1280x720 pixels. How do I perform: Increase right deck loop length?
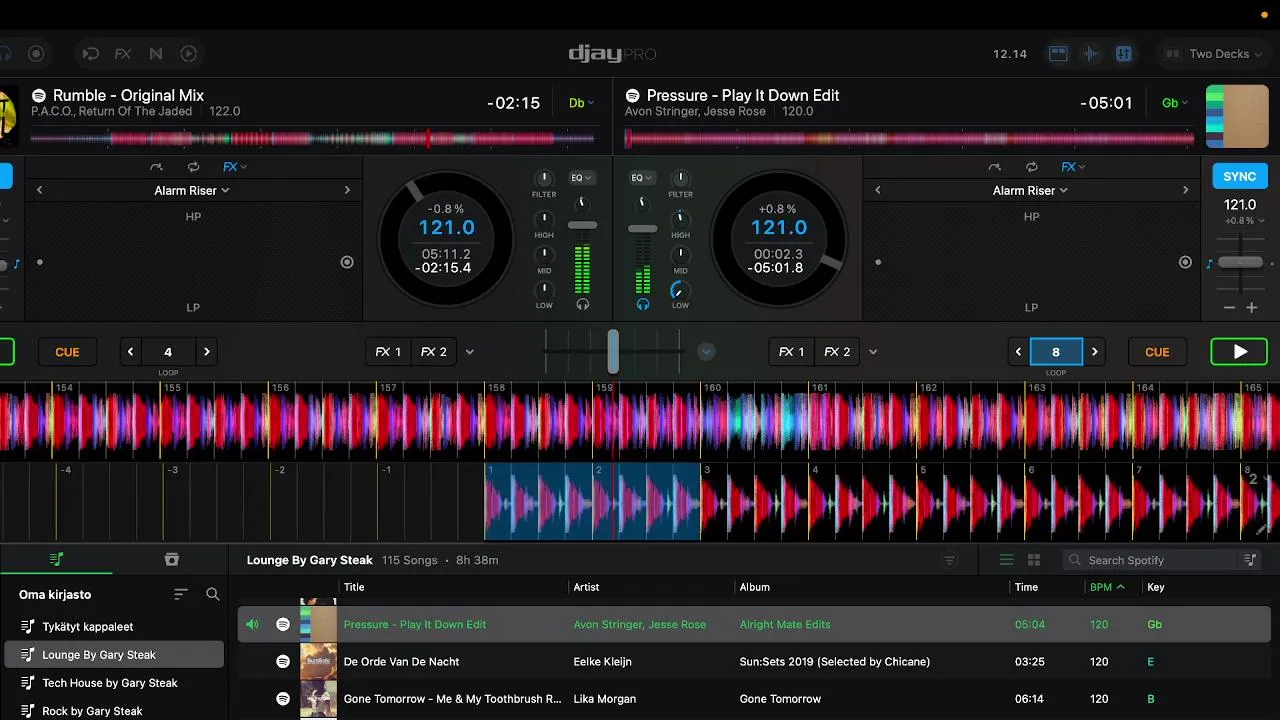tap(1095, 352)
